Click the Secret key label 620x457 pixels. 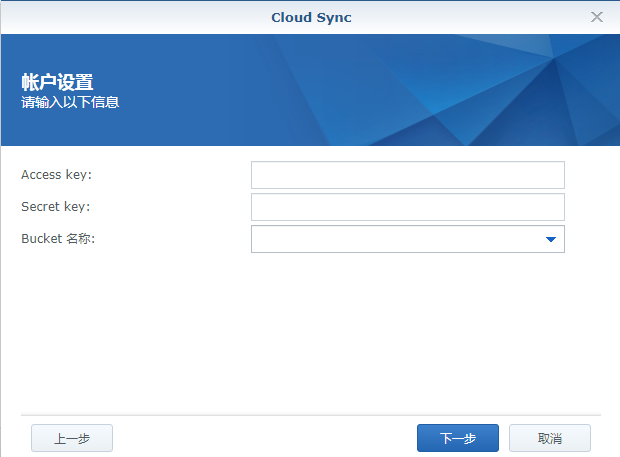[x=56, y=207]
